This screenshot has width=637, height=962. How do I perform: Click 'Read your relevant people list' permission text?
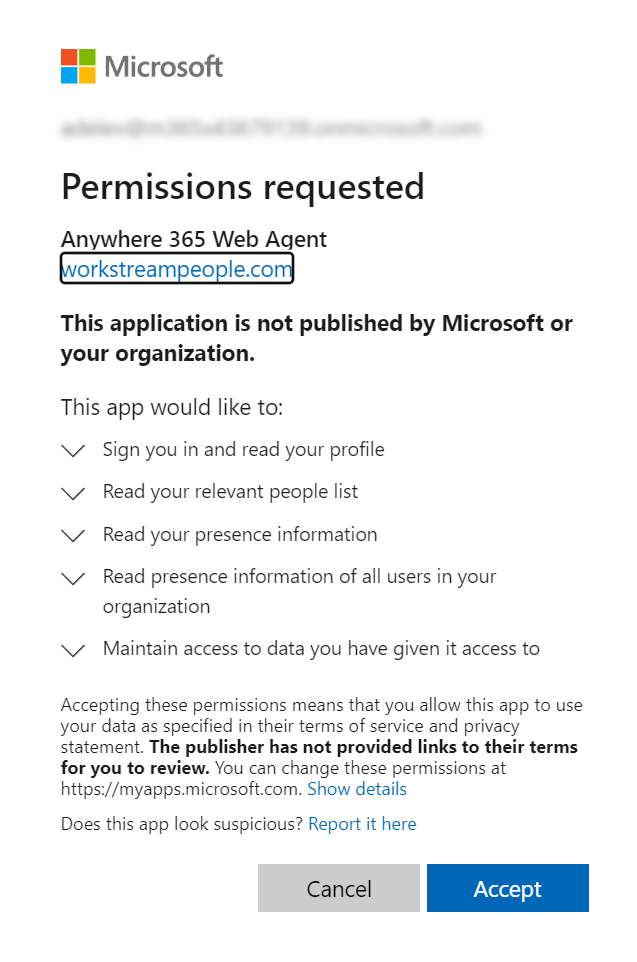tap(230, 492)
